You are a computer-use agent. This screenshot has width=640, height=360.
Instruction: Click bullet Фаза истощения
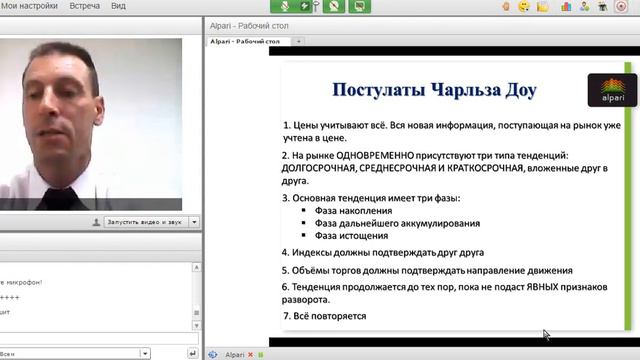coord(351,236)
